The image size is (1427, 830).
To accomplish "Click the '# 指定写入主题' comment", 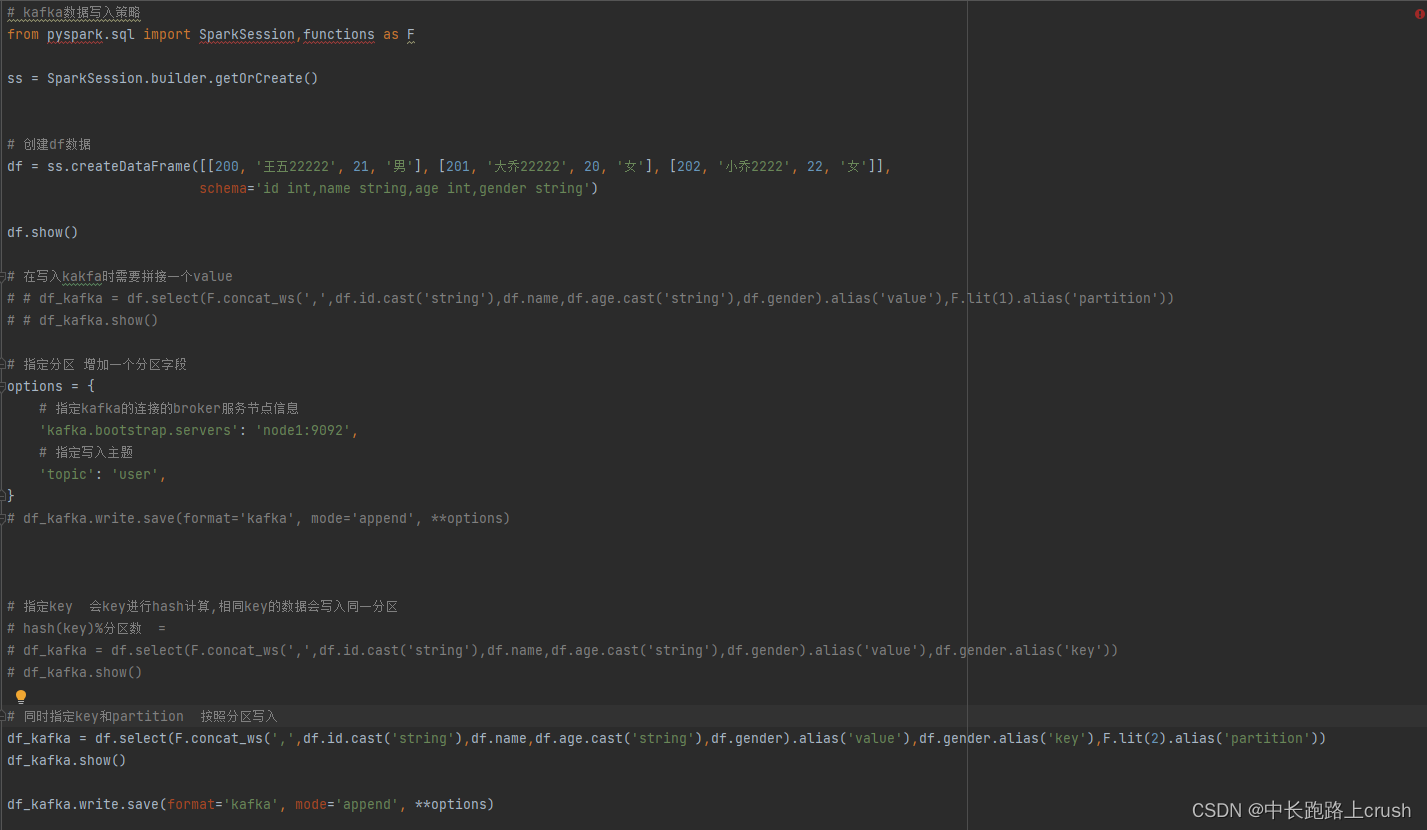I will pyautogui.click(x=86, y=452).
